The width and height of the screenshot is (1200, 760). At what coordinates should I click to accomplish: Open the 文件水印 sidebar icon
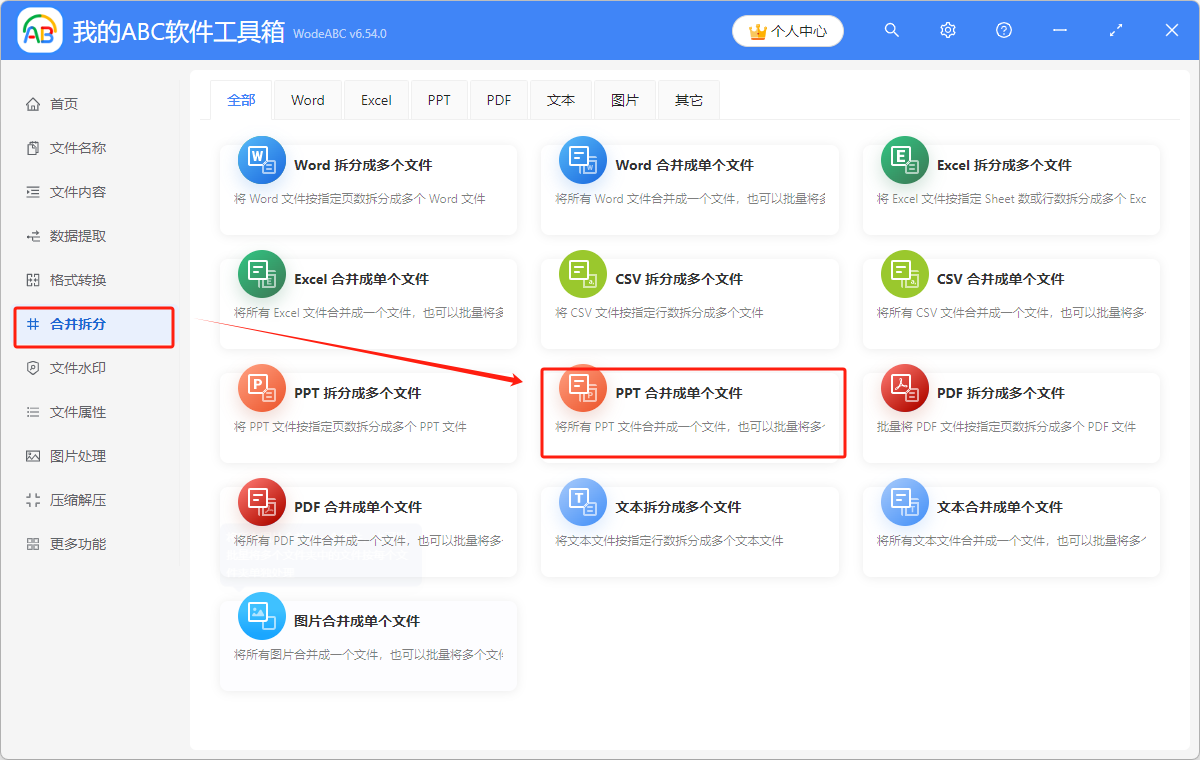31,367
